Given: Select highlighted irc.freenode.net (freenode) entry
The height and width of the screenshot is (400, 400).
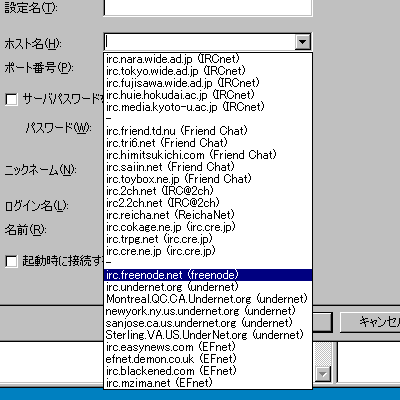Looking at the screenshot, I should coord(208,275).
